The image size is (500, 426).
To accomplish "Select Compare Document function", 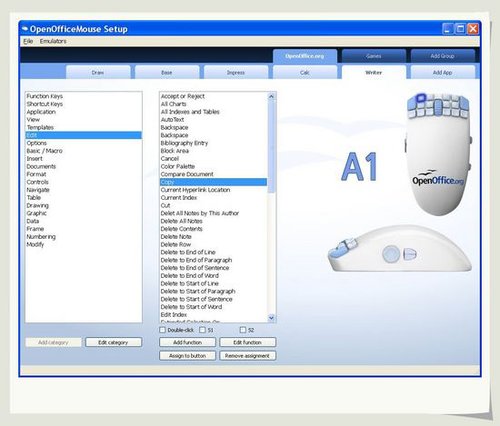I will [187, 174].
